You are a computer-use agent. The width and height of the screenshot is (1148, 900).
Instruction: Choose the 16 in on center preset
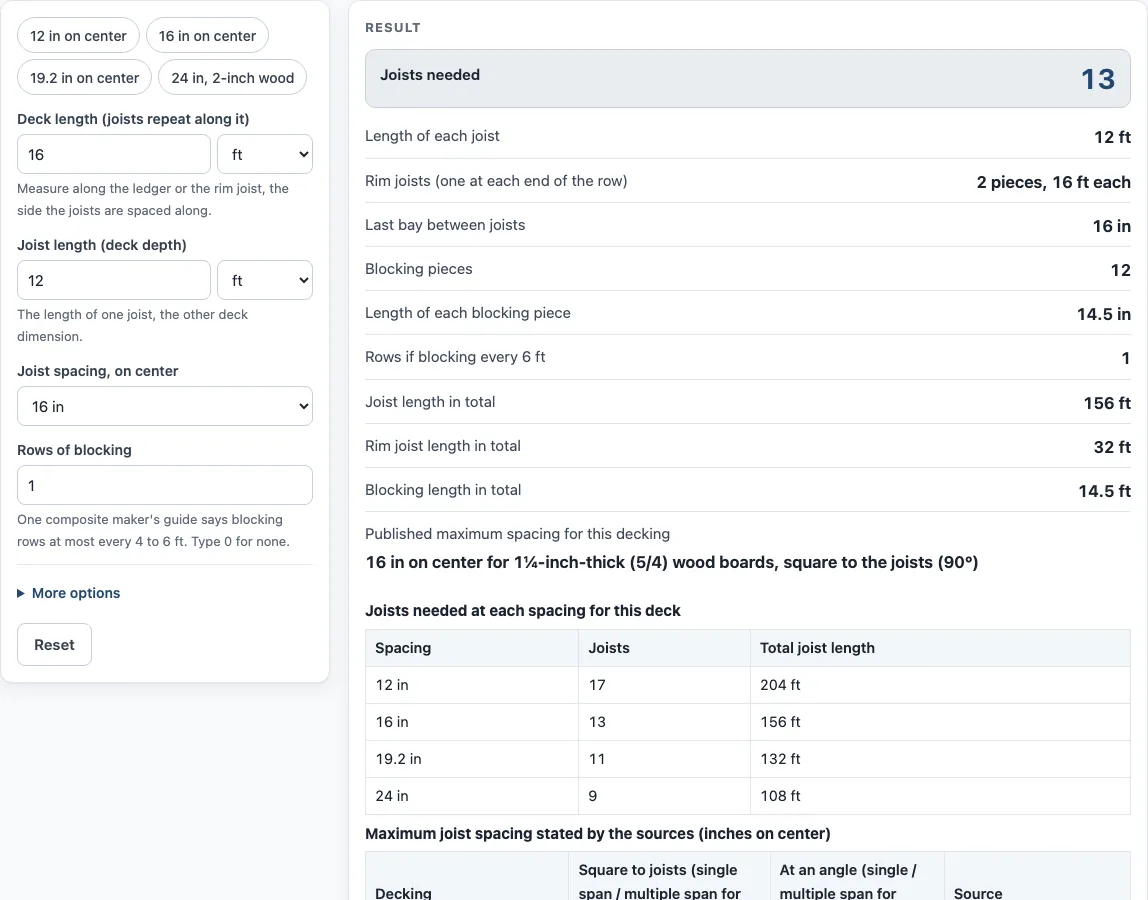tap(207, 36)
